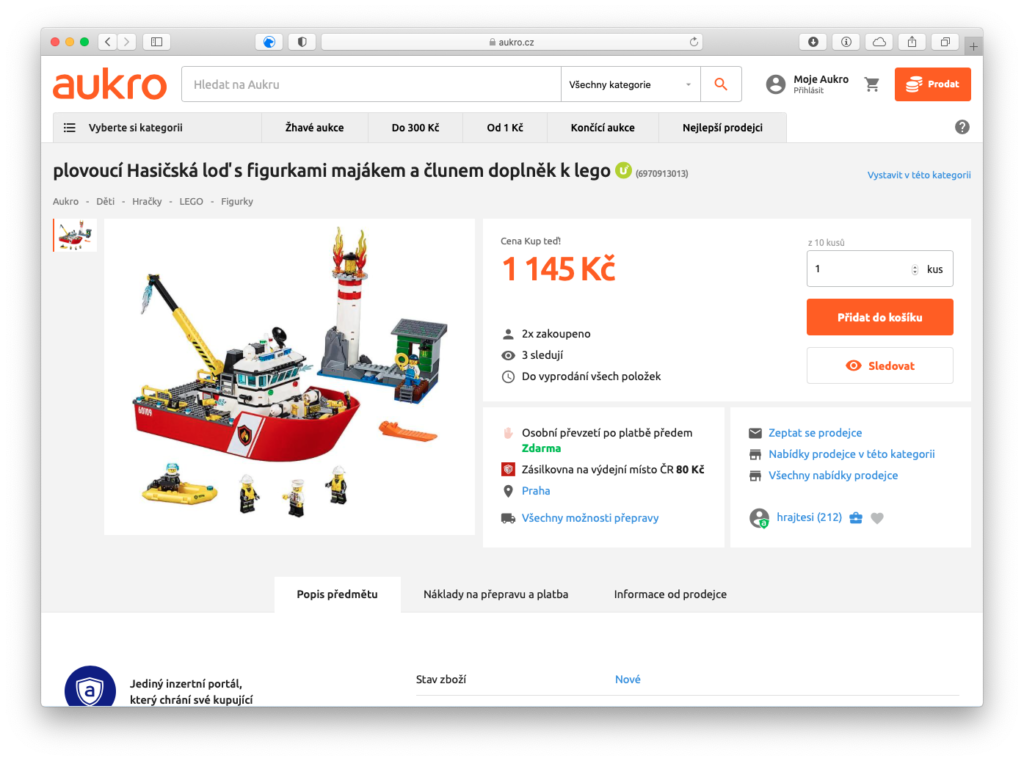
Task: Open the shopping cart icon
Action: coord(872,84)
